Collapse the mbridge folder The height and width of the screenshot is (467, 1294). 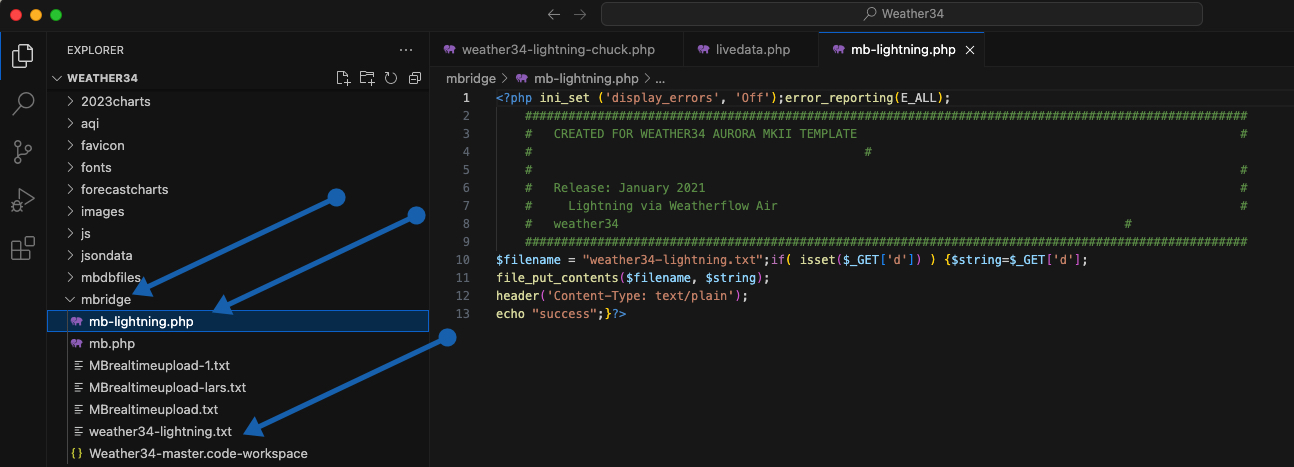[105, 299]
